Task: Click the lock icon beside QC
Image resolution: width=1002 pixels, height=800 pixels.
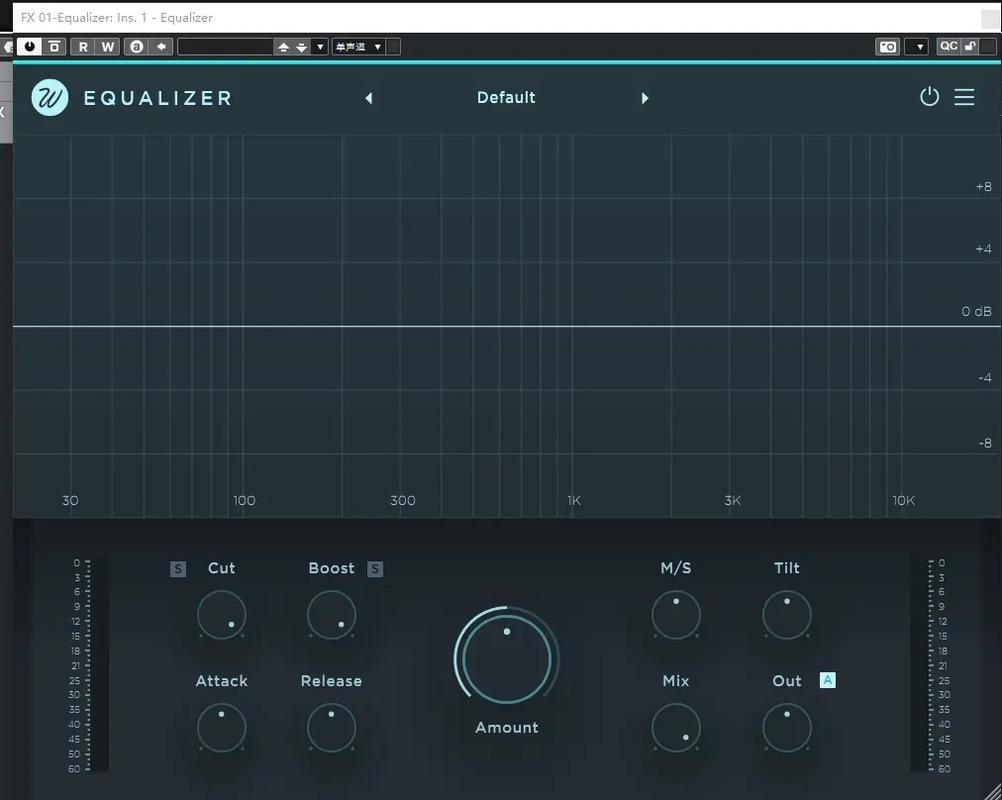Action: (970, 47)
